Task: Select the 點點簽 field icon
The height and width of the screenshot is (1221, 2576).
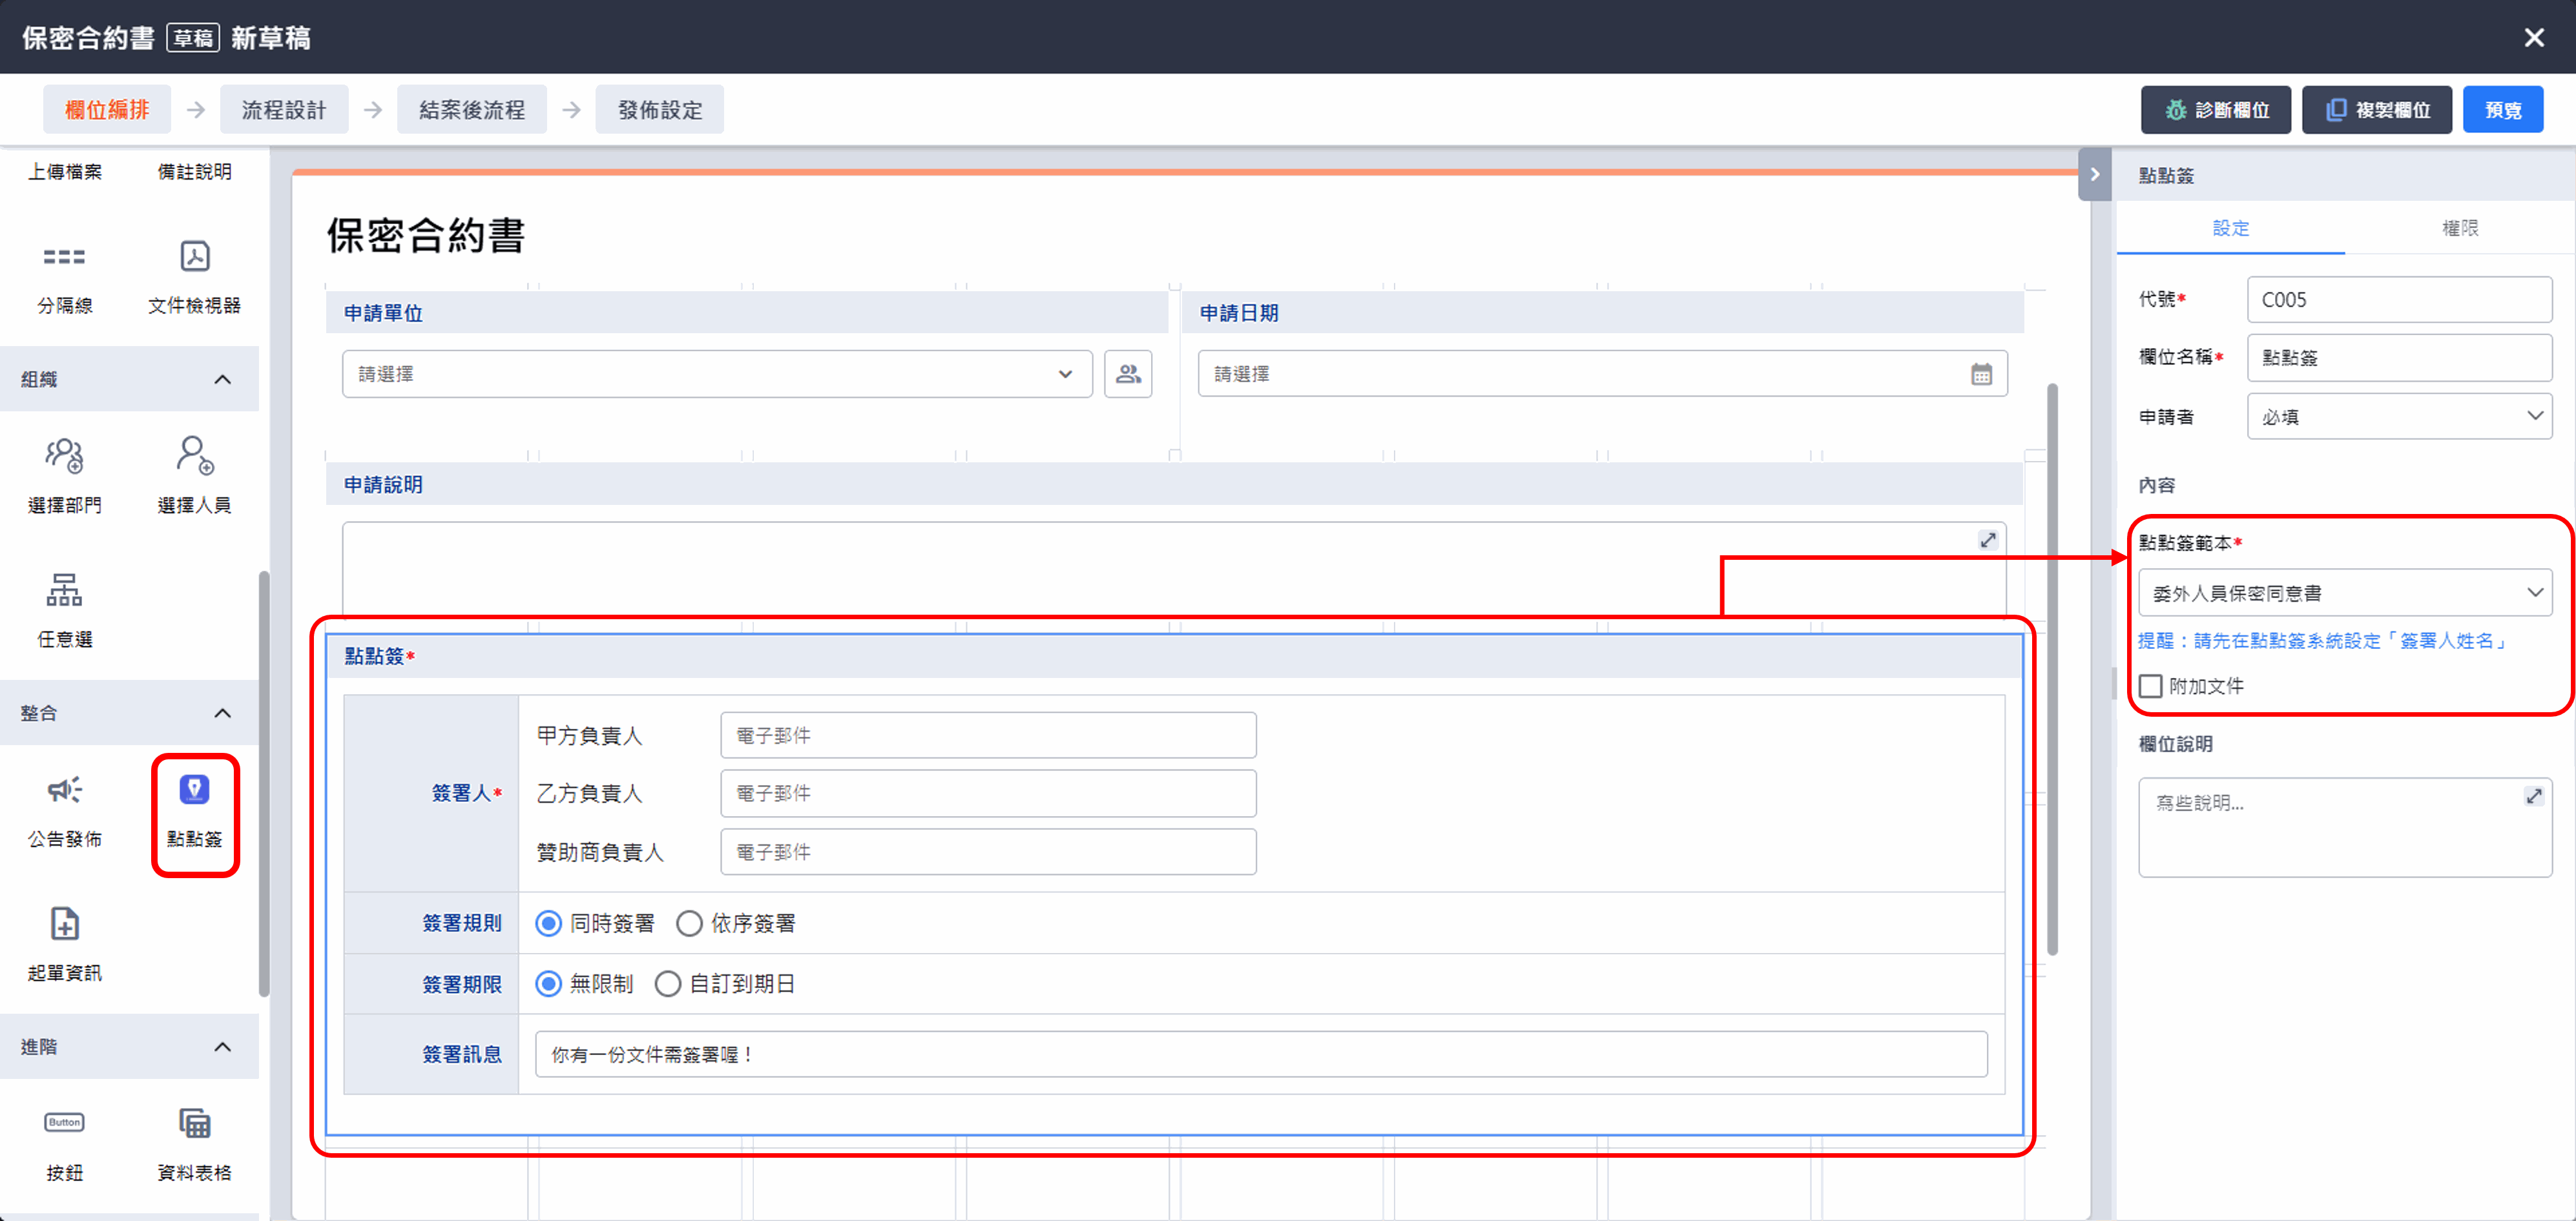Action: tap(194, 790)
